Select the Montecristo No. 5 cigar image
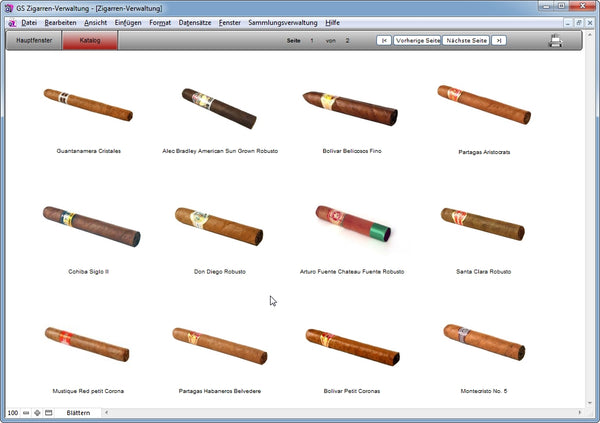This screenshot has height=423, width=600. (x=484, y=342)
